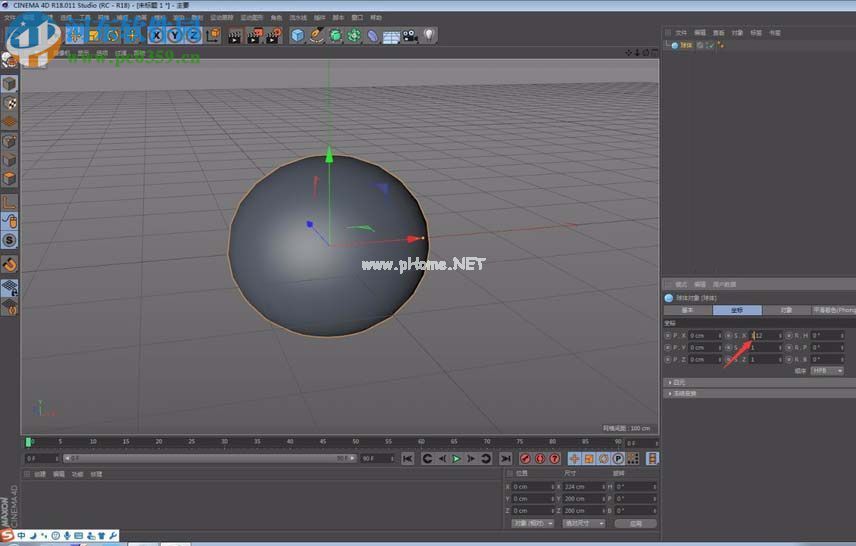
Task: Toggle the Z axis lock button
Action: 191,36
